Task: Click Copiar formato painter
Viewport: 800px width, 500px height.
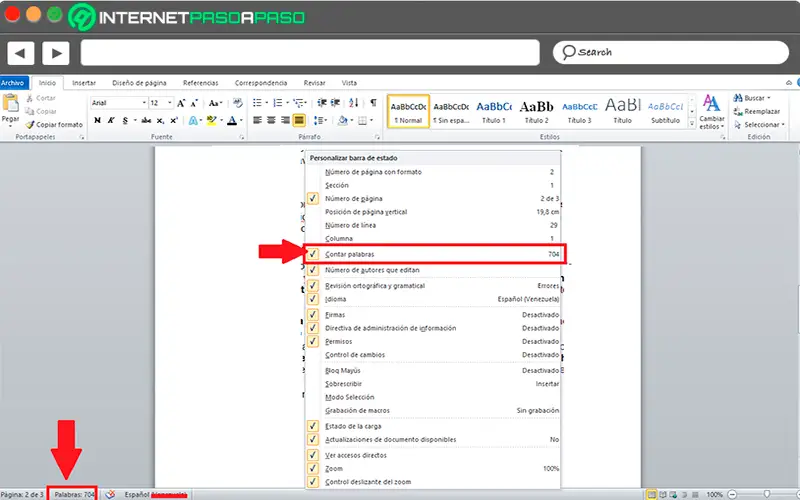Action: [54, 124]
